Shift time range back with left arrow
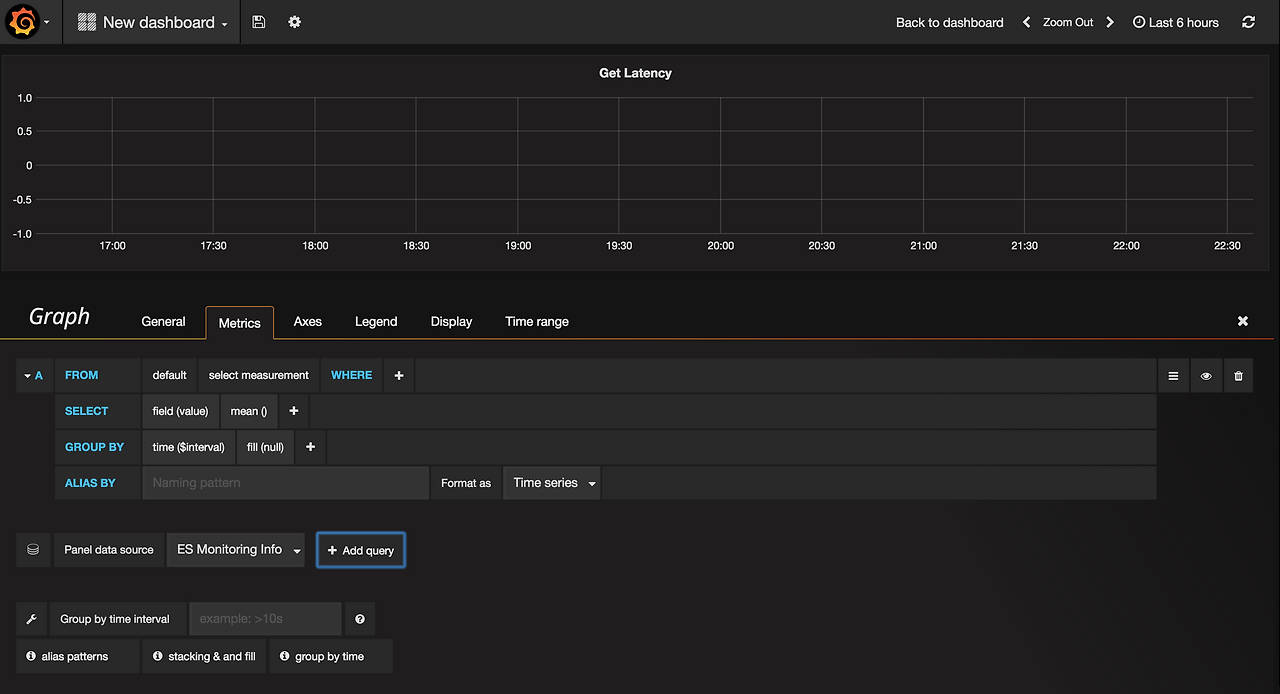Screen dimensions: 1280x694 1026,22
